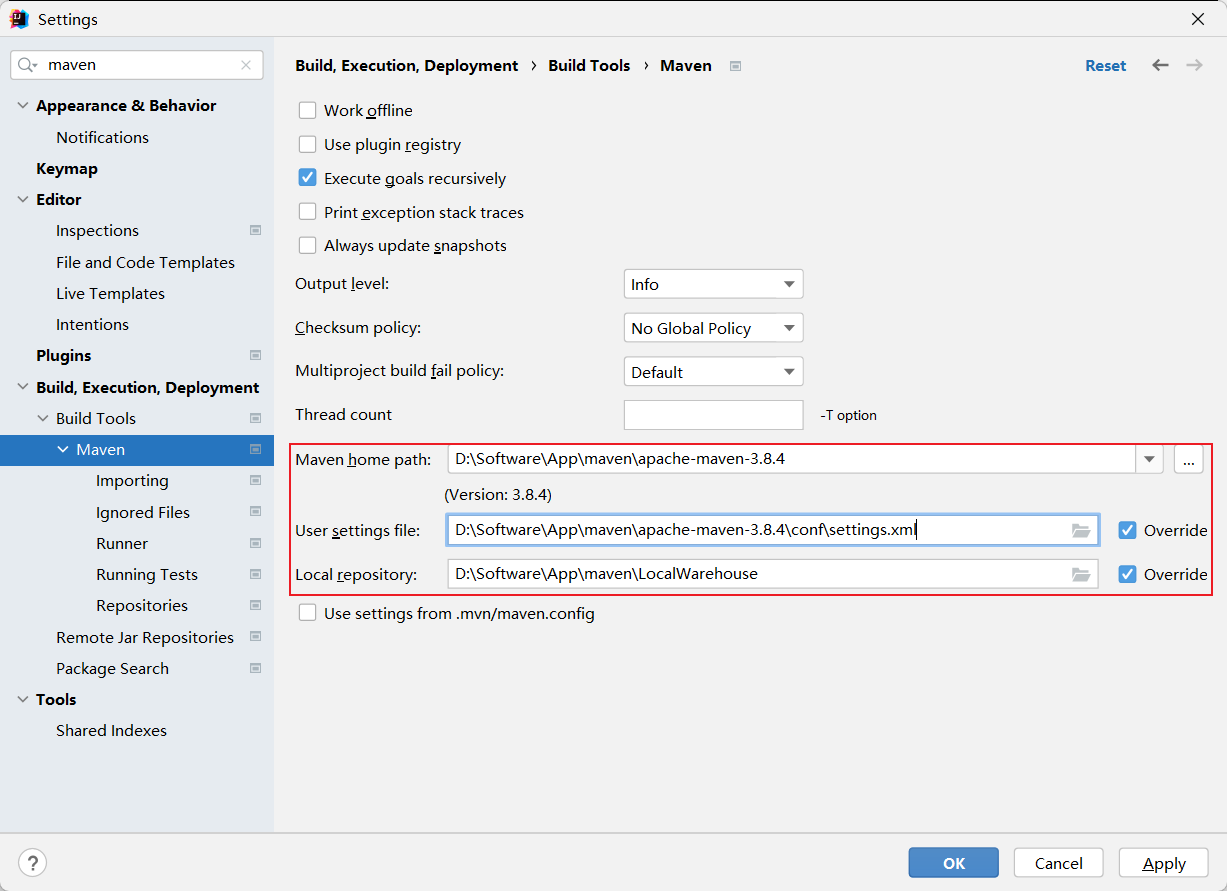Viewport: 1227px width, 891px height.
Task: Clear the maven search text icon
Action: pos(246,65)
